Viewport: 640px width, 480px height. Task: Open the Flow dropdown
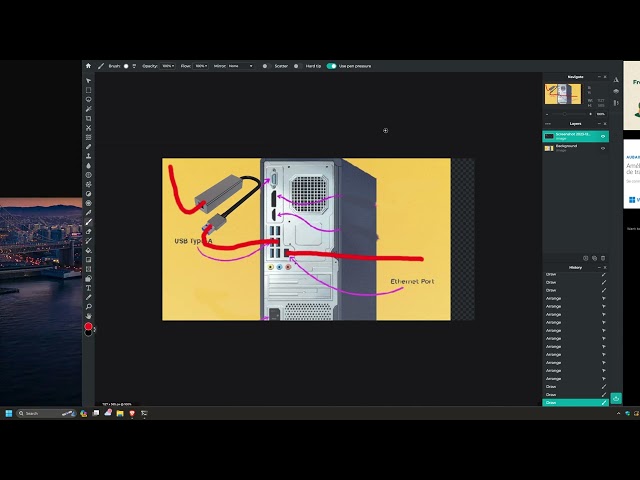point(201,66)
